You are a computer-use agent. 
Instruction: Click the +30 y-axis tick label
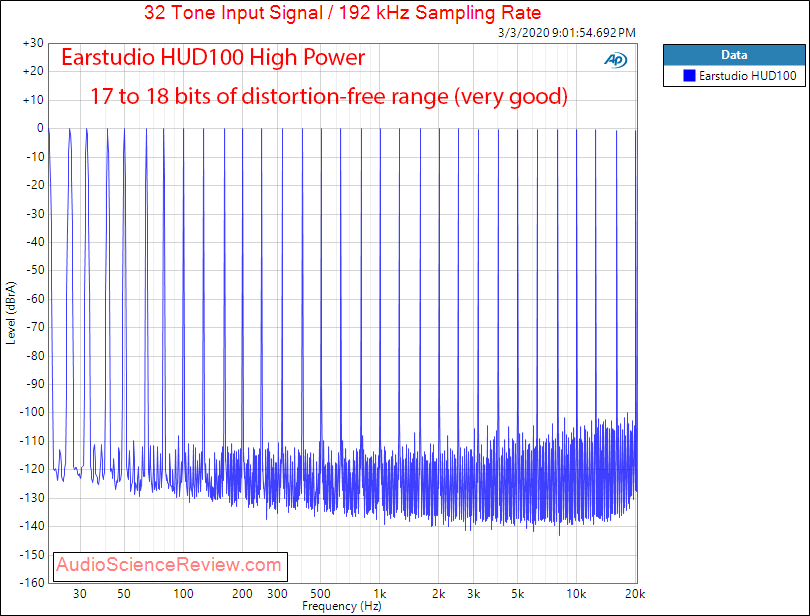point(33,43)
